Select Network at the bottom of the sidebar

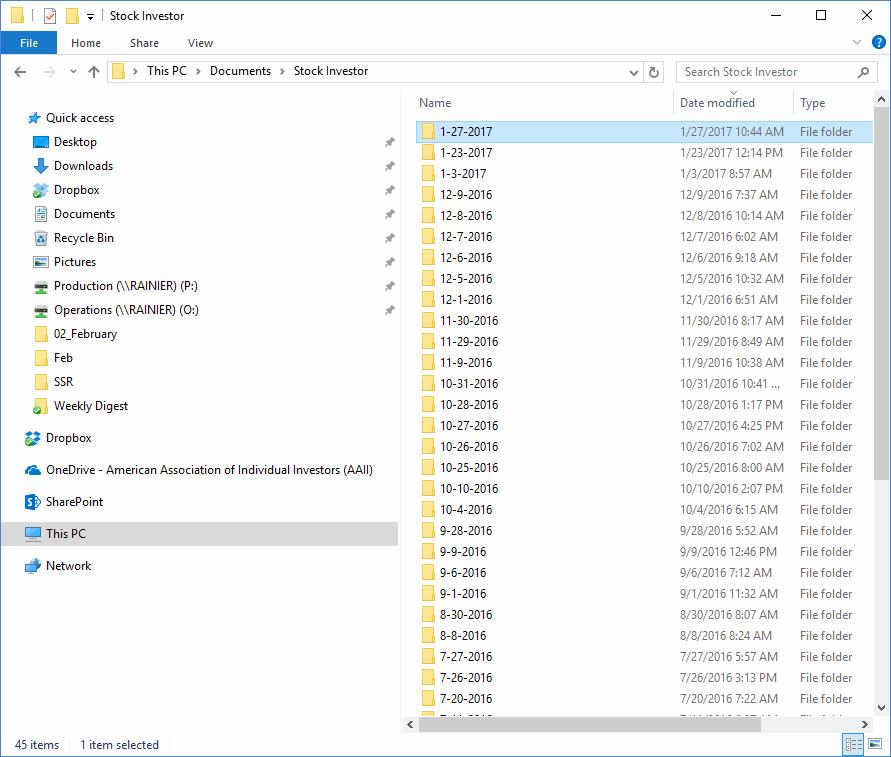pyautogui.click(x=67, y=565)
